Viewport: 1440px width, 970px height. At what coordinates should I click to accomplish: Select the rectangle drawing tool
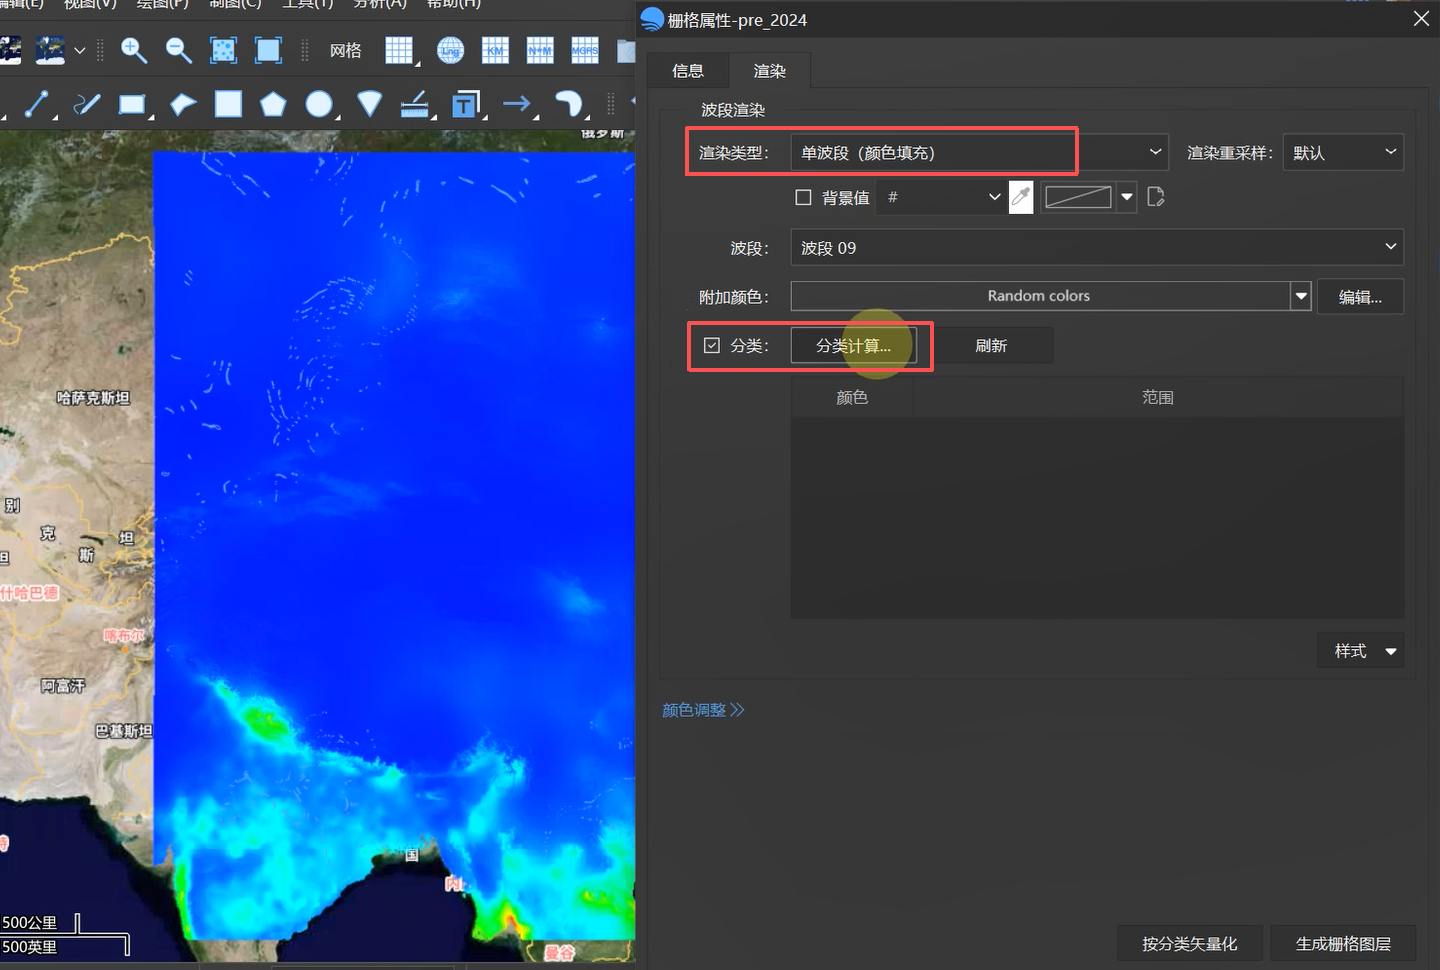(132, 104)
